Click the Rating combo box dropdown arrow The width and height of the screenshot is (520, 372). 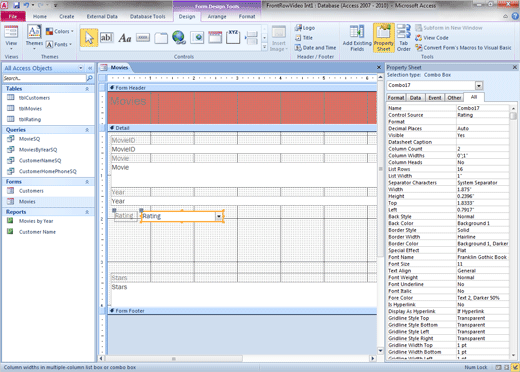[x=219, y=216]
